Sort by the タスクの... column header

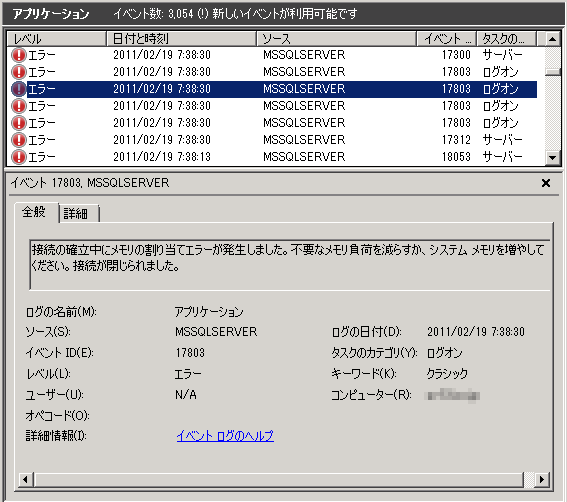507,39
